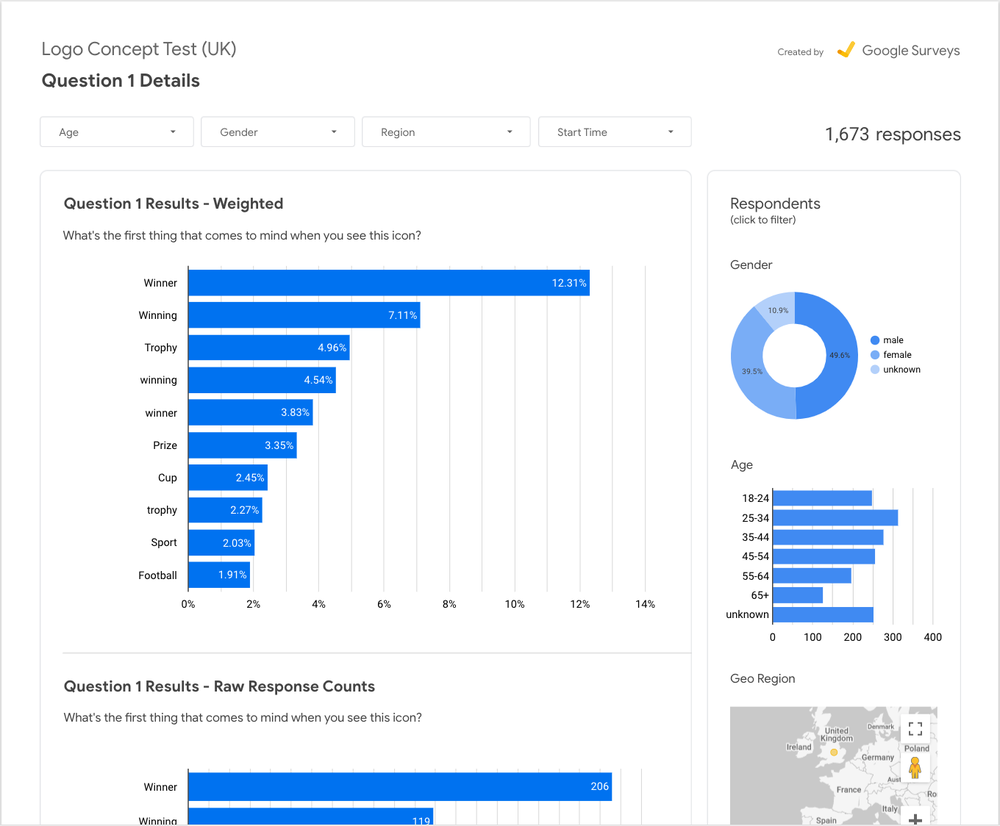Click the female legend dot in Gender chart
This screenshot has width=1000, height=826.
click(x=875, y=355)
